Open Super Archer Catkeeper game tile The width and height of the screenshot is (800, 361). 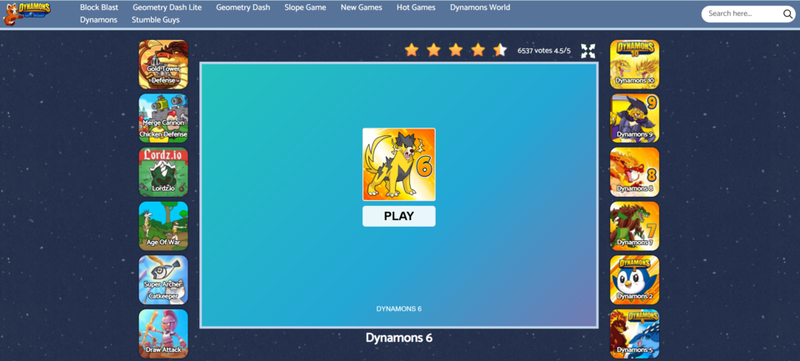[163, 280]
